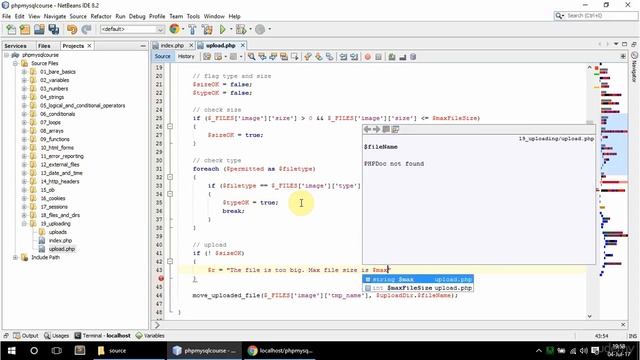
Task: Collapse the code fold at line 34
Action: 170,194
